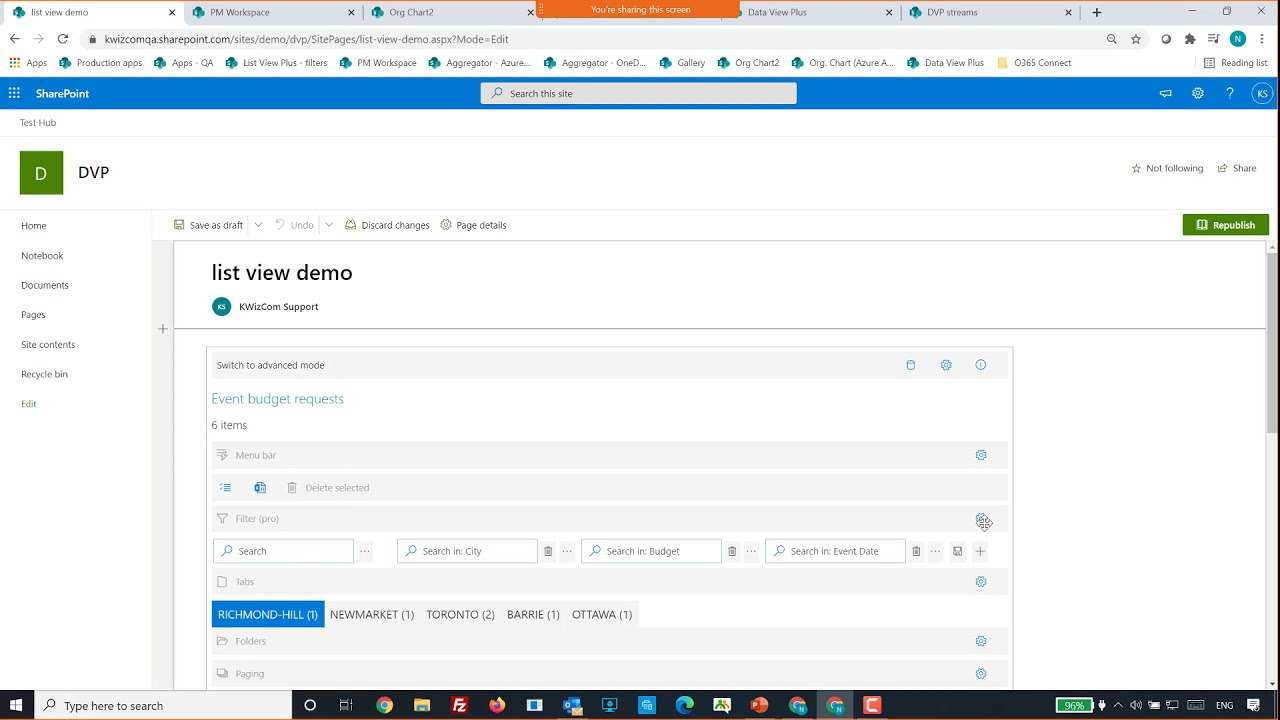Open Folders section settings gear
The height and width of the screenshot is (720, 1280).
click(x=981, y=641)
